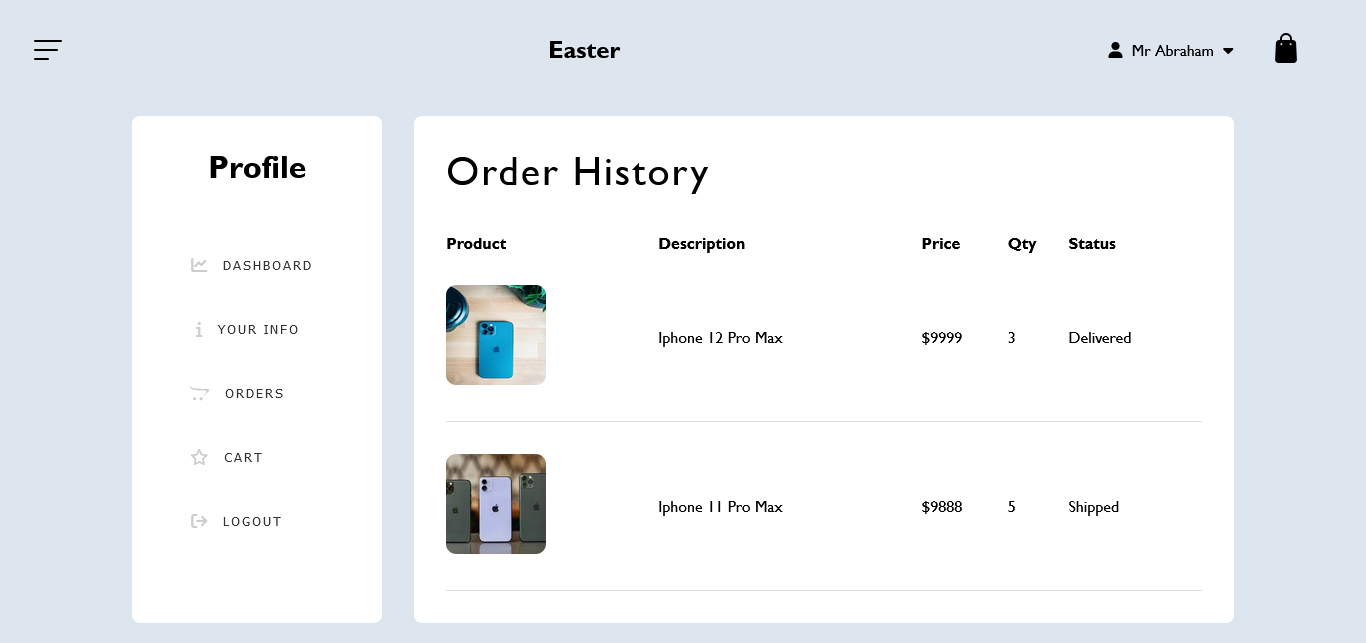Click the Iphone 11 Pro Max product image
This screenshot has width=1366, height=643.
click(496, 503)
